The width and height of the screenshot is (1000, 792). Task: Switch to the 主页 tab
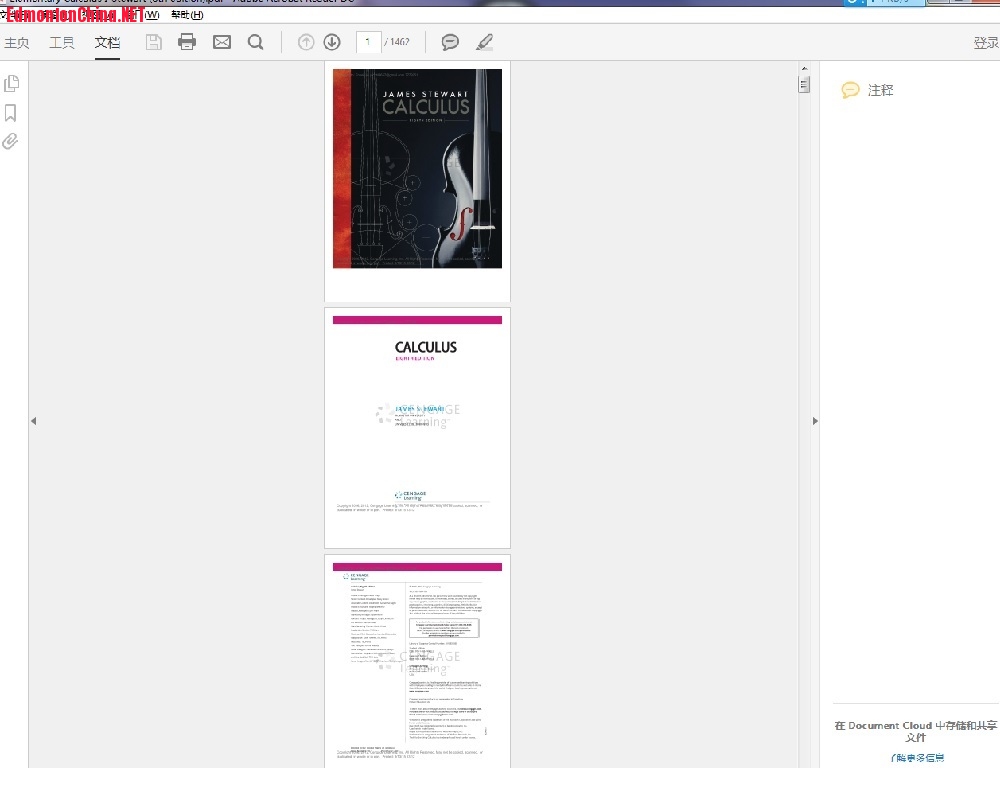click(x=17, y=43)
